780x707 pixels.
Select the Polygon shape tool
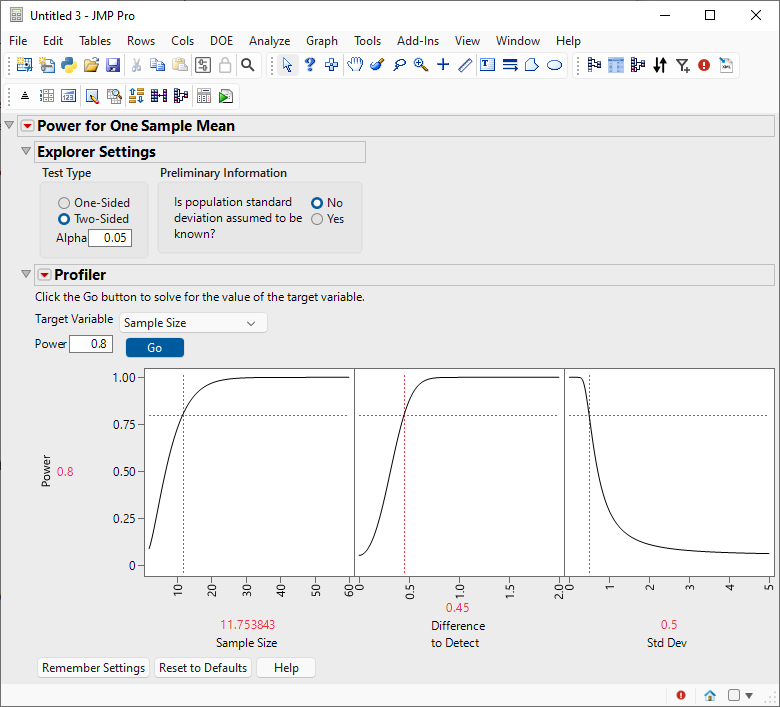tap(532, 65)
